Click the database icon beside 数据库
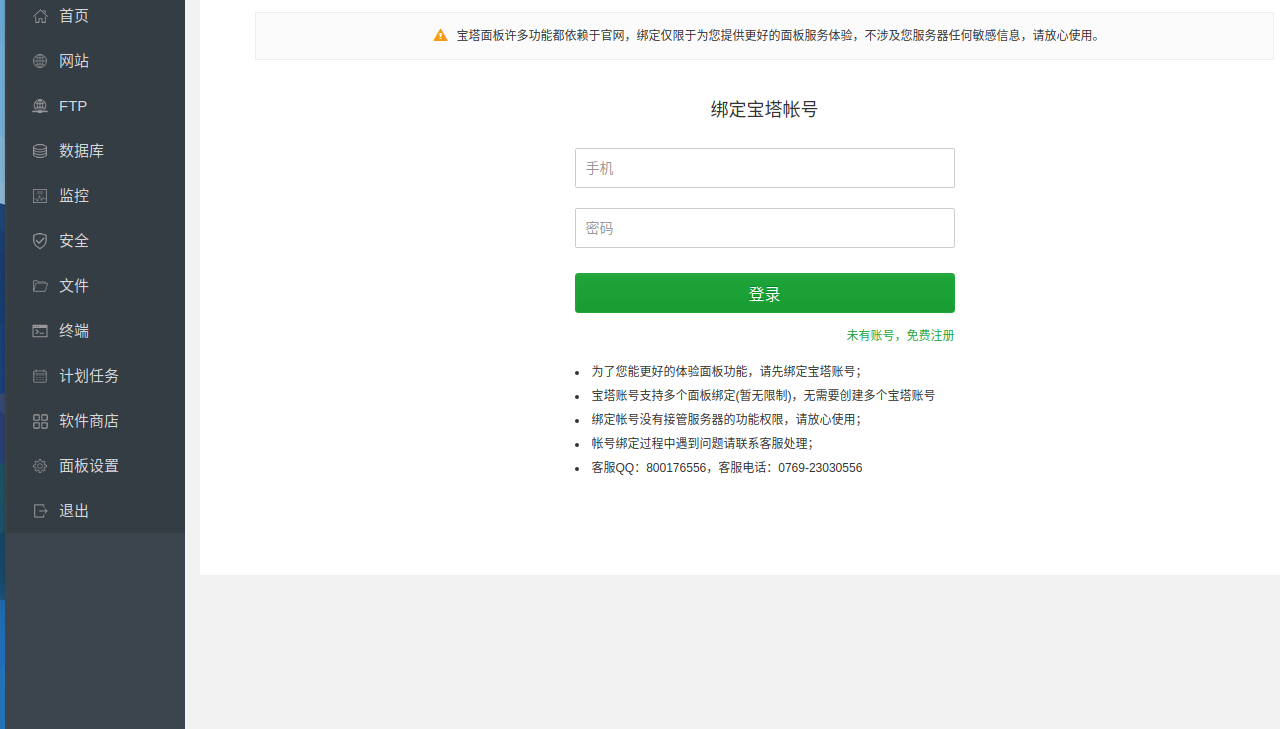 pyautogui.click(x=40, y=151)
